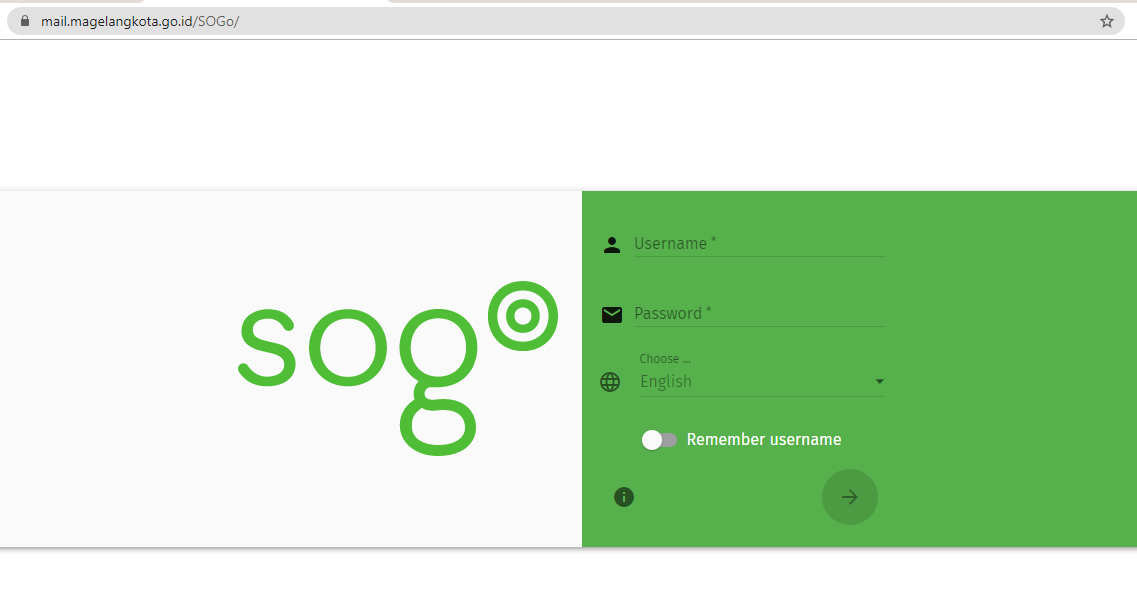Toggle the Remember username switch
The height and width of the screenshot is (597, 1137).
click(659, 440)
